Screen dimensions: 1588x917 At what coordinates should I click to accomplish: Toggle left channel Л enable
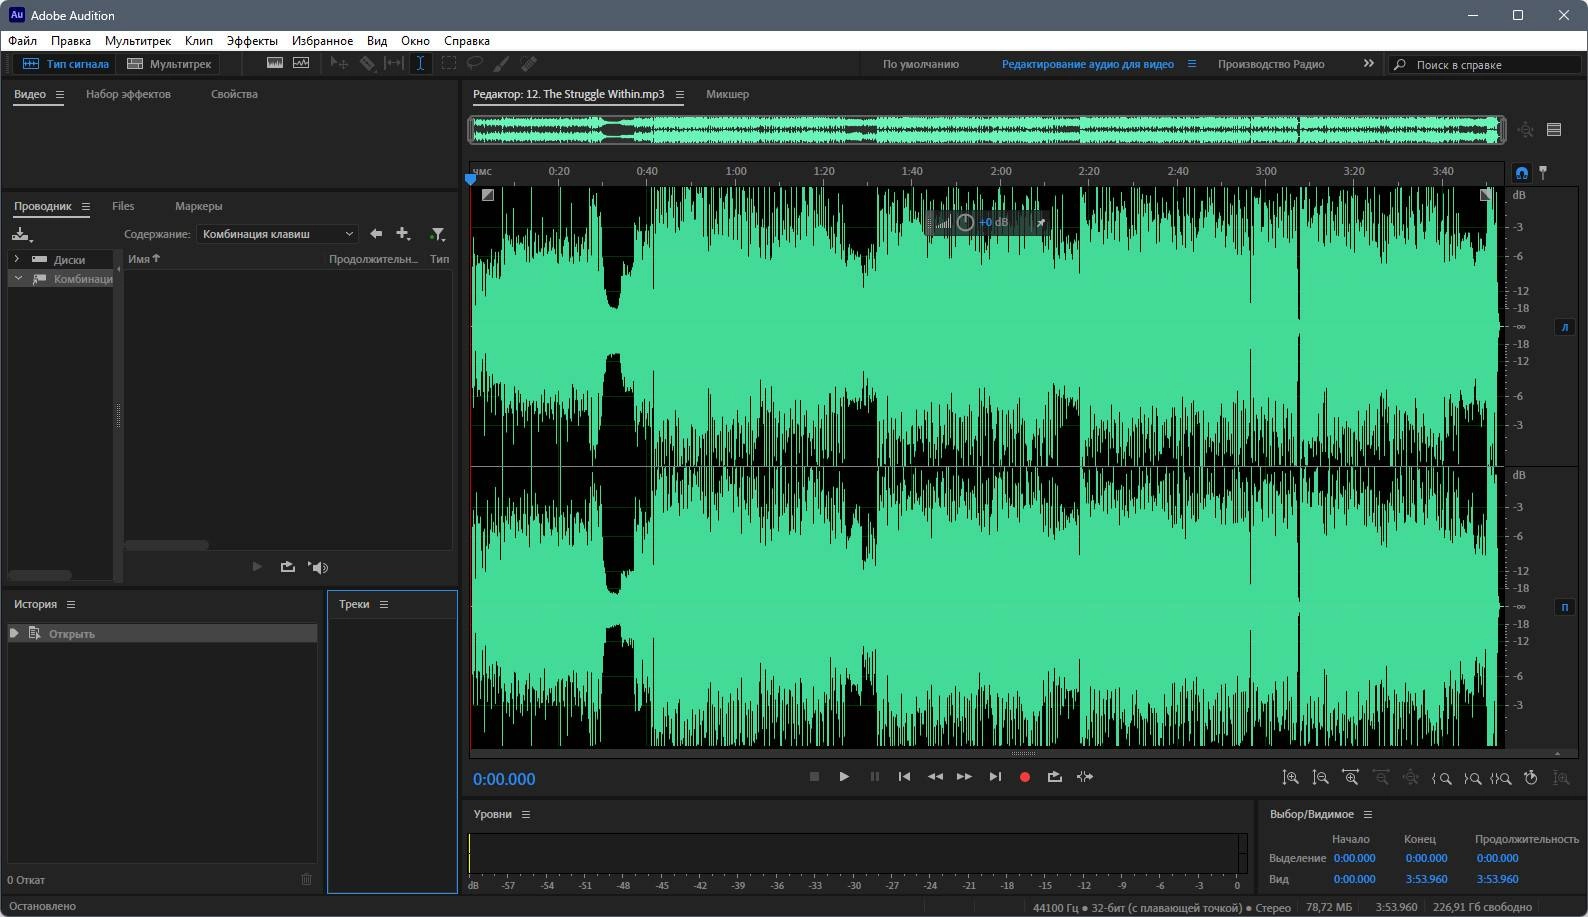point(1565,327)
